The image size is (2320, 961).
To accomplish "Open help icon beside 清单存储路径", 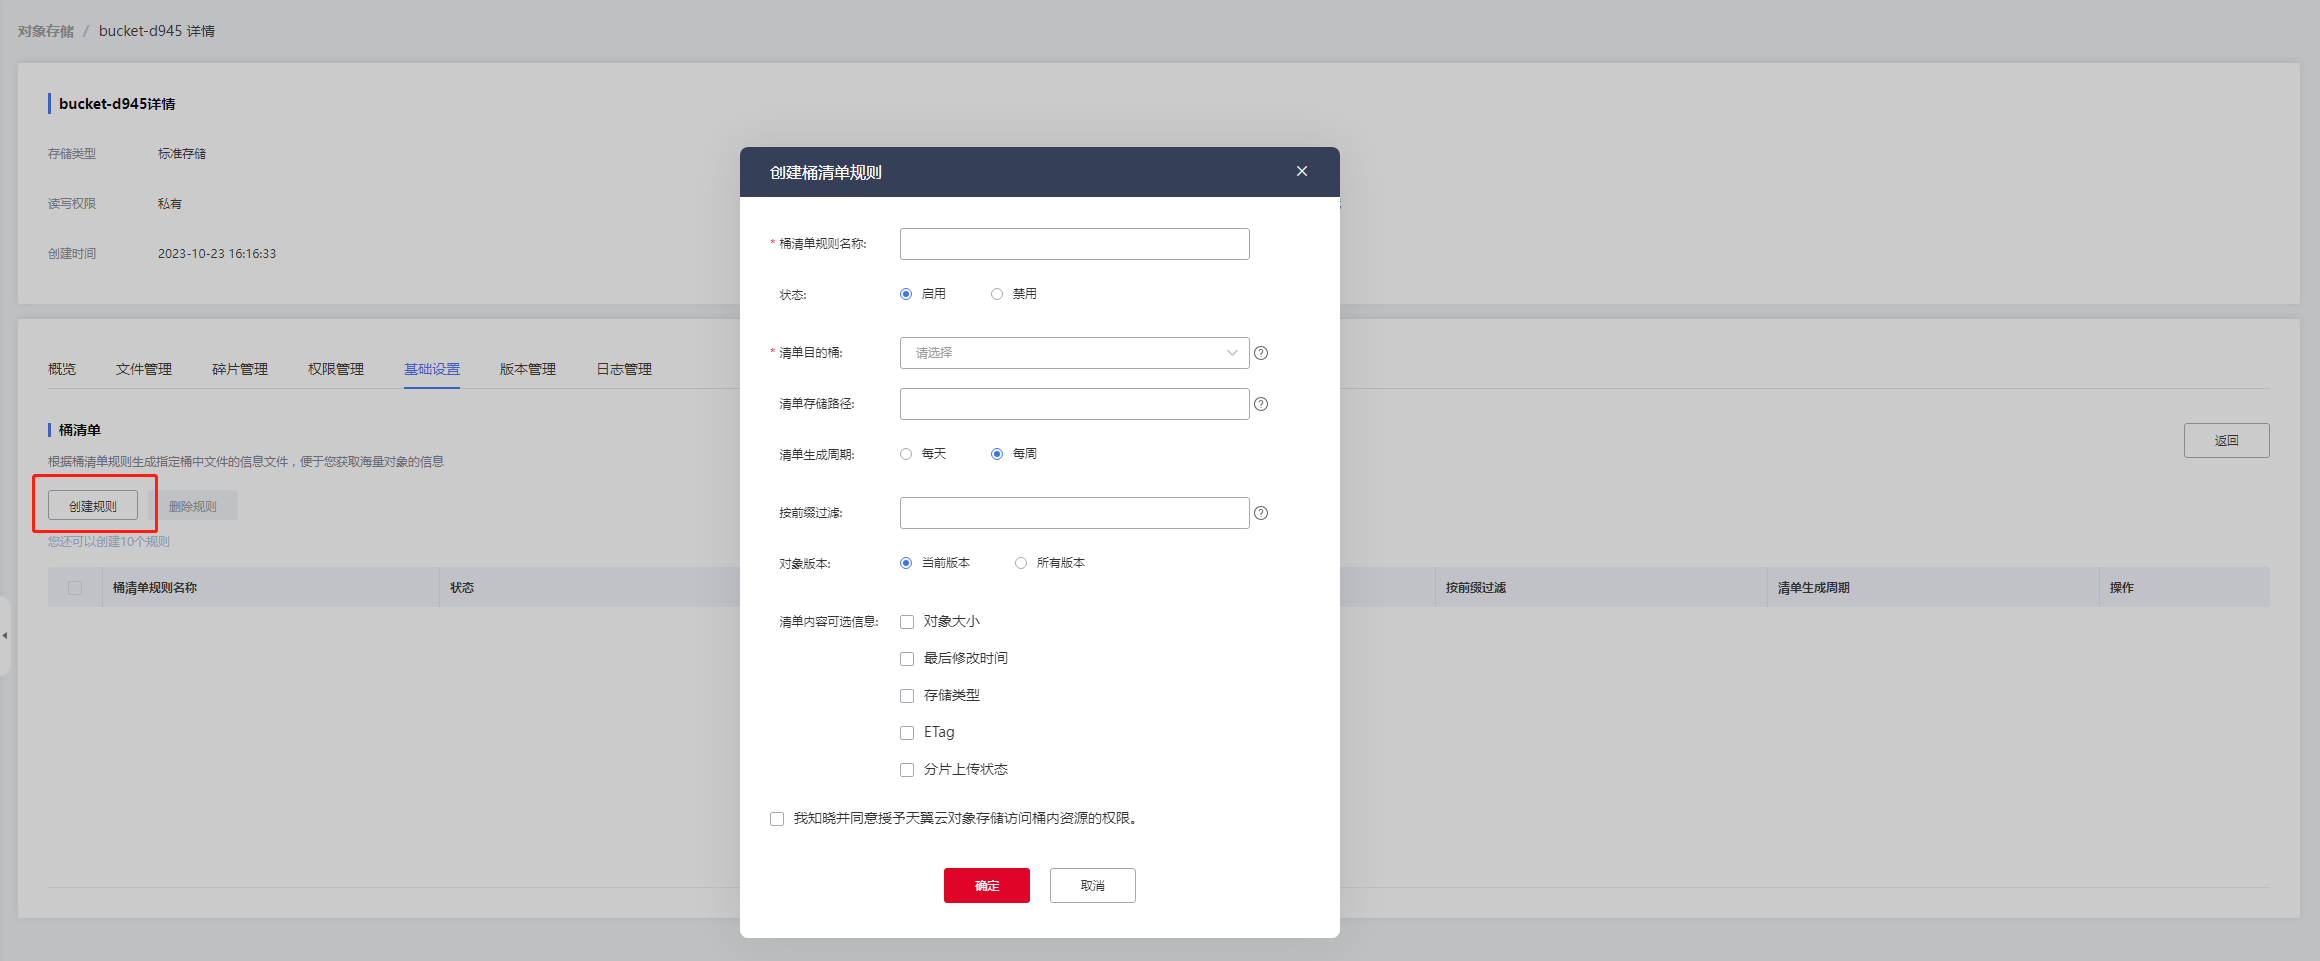I will coord(1261,404).
